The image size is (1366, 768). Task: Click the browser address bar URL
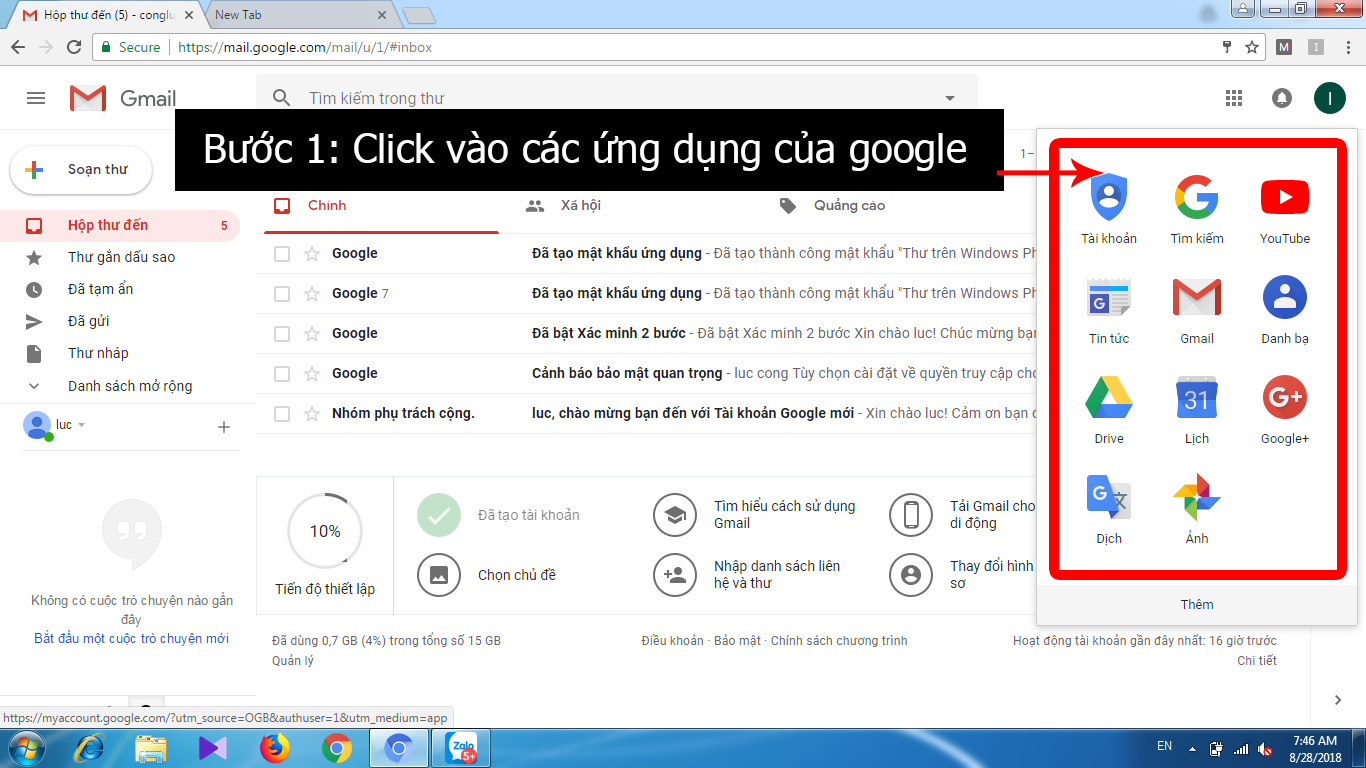tap(305, 47)
